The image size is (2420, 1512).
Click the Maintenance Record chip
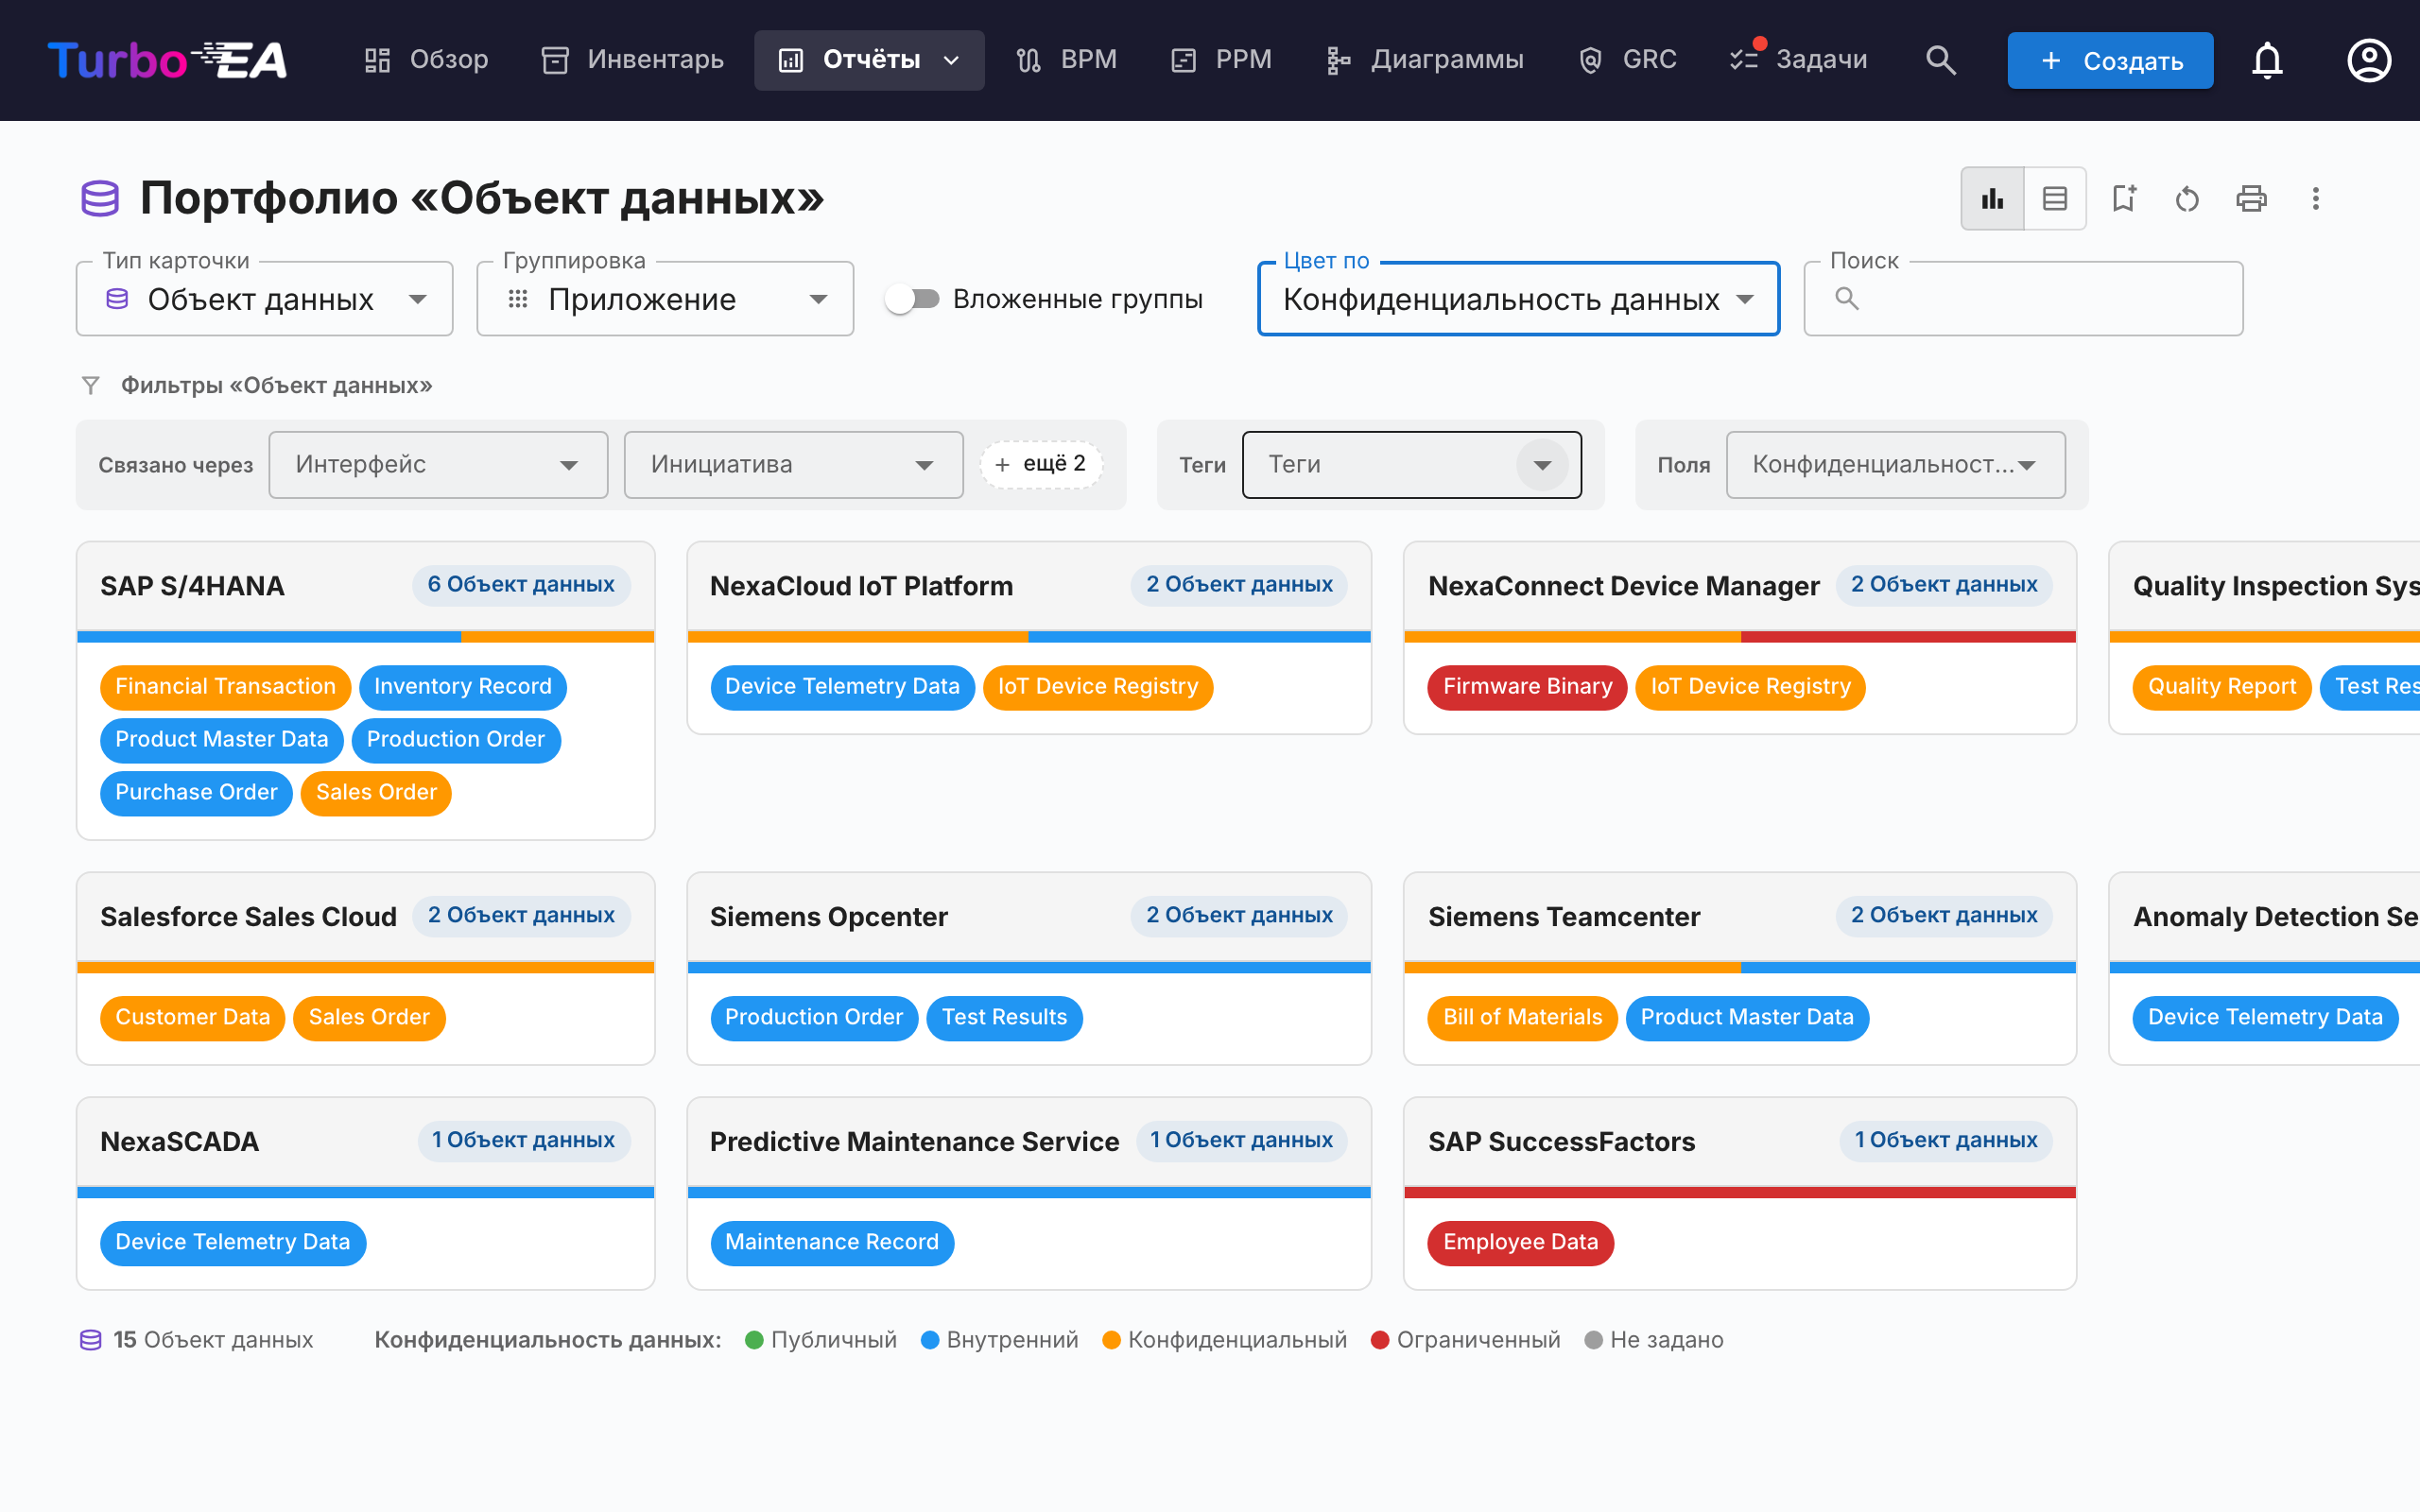(x=831, y=1242)
